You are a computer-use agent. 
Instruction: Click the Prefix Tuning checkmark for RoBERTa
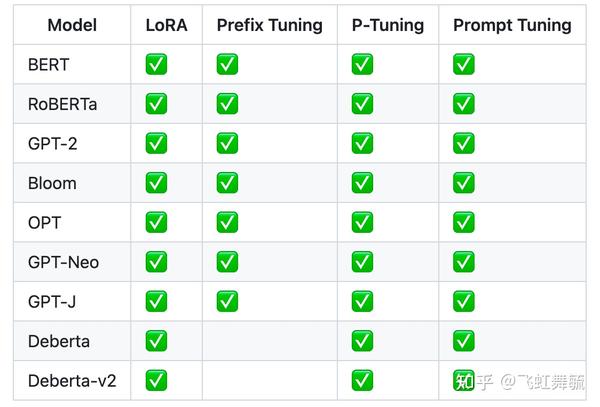[227, 104]
